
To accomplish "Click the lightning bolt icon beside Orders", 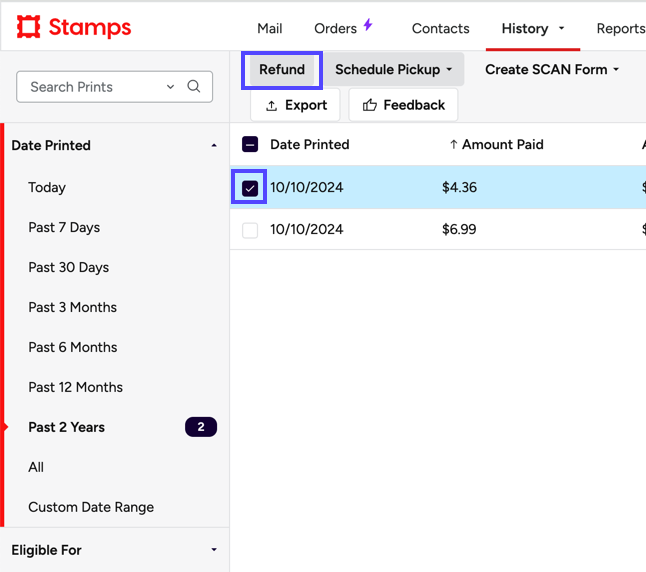I will 368,26.
